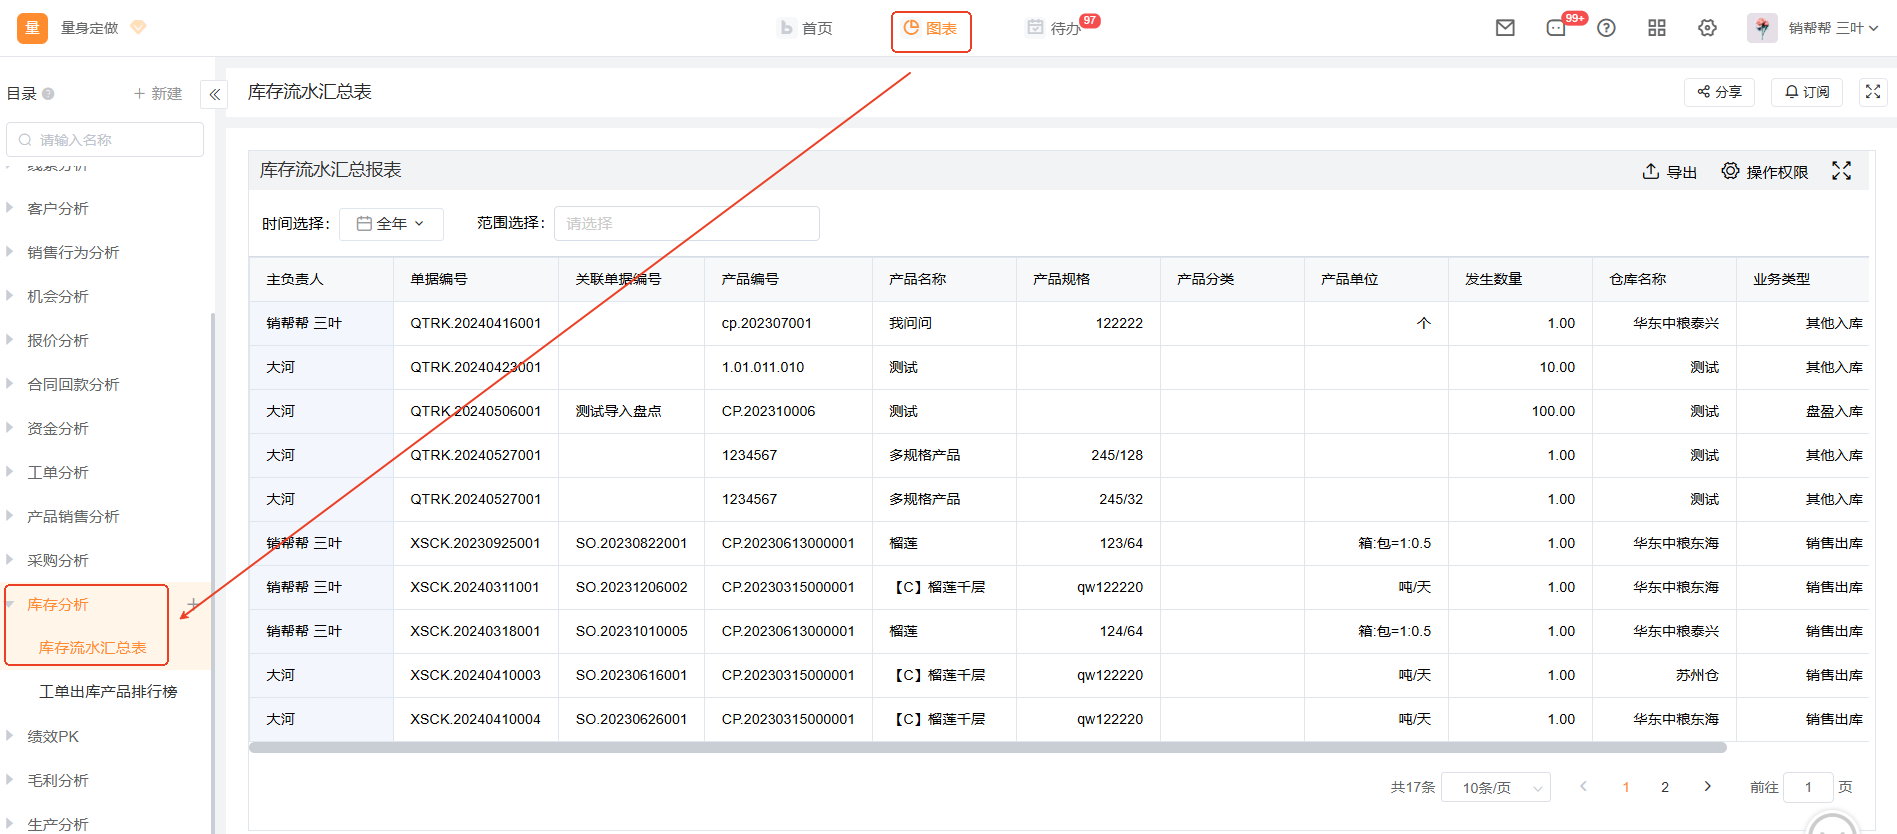1897x834 pixels.
Task: Go to the previous page arrow
Action: (1583, 787)
